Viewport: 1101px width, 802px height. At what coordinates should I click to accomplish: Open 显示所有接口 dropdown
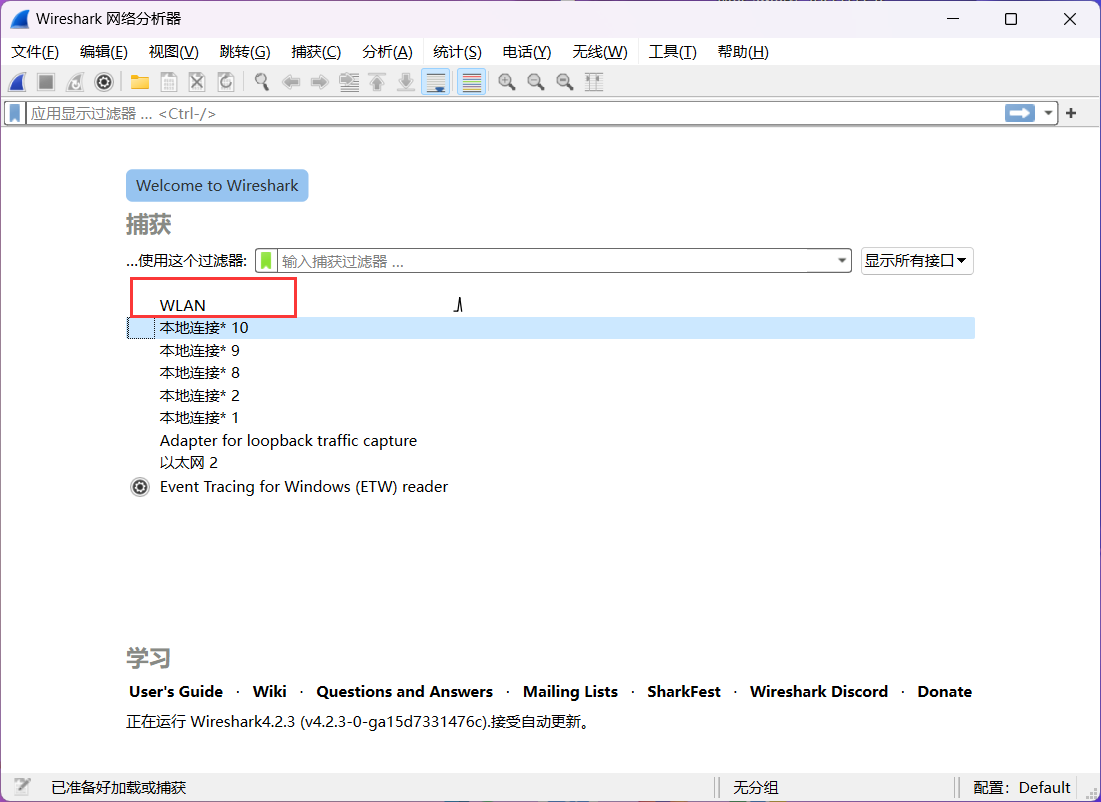[917, 261]
